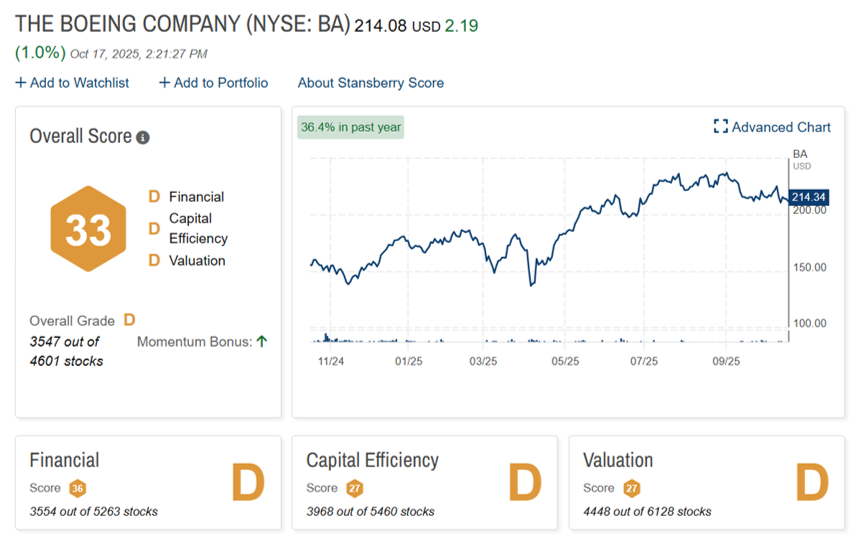Click the Financial score 36 hexagon badge
The image size is (857, 548).
click(77, 488)
